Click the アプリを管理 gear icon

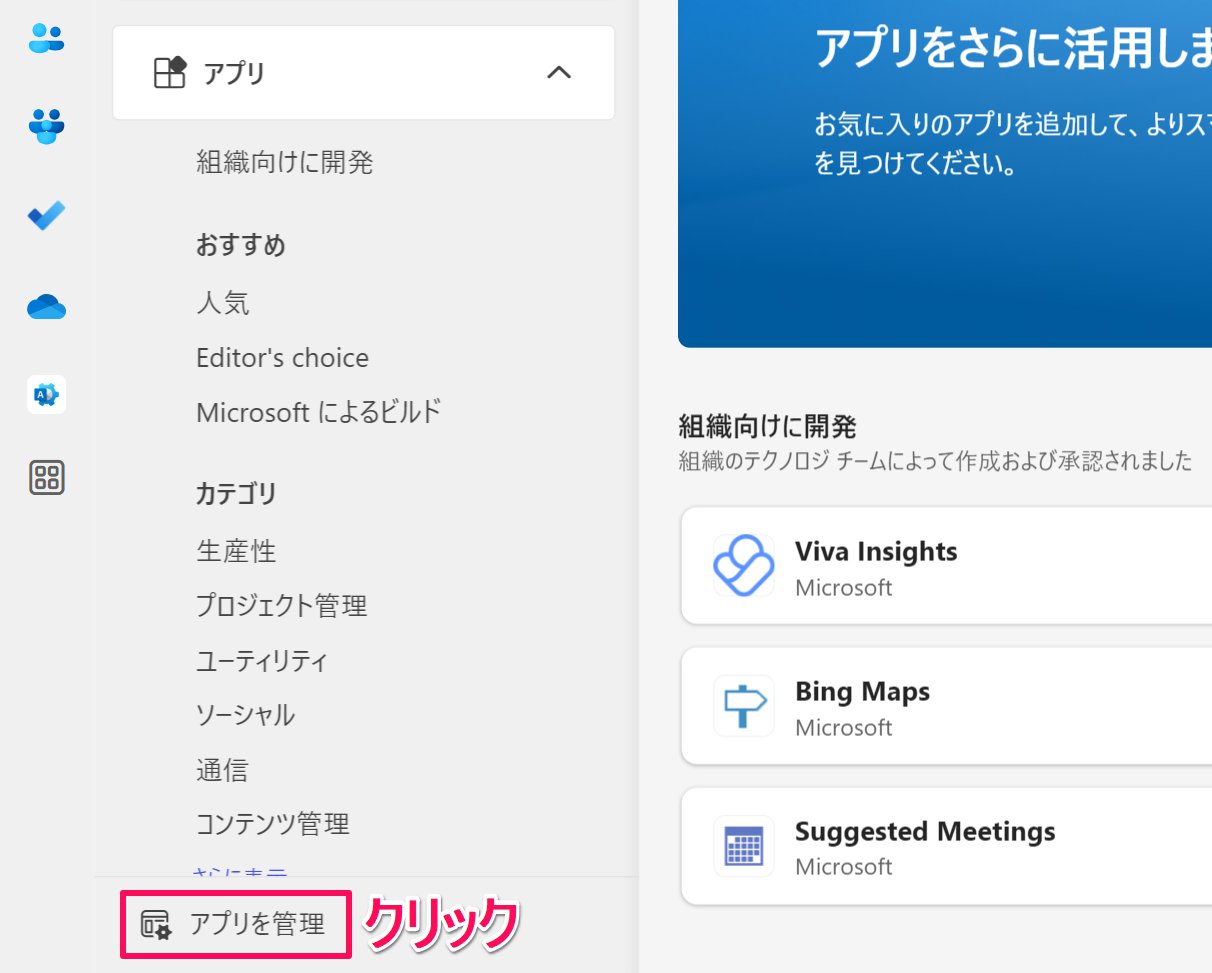coord(155,925)
